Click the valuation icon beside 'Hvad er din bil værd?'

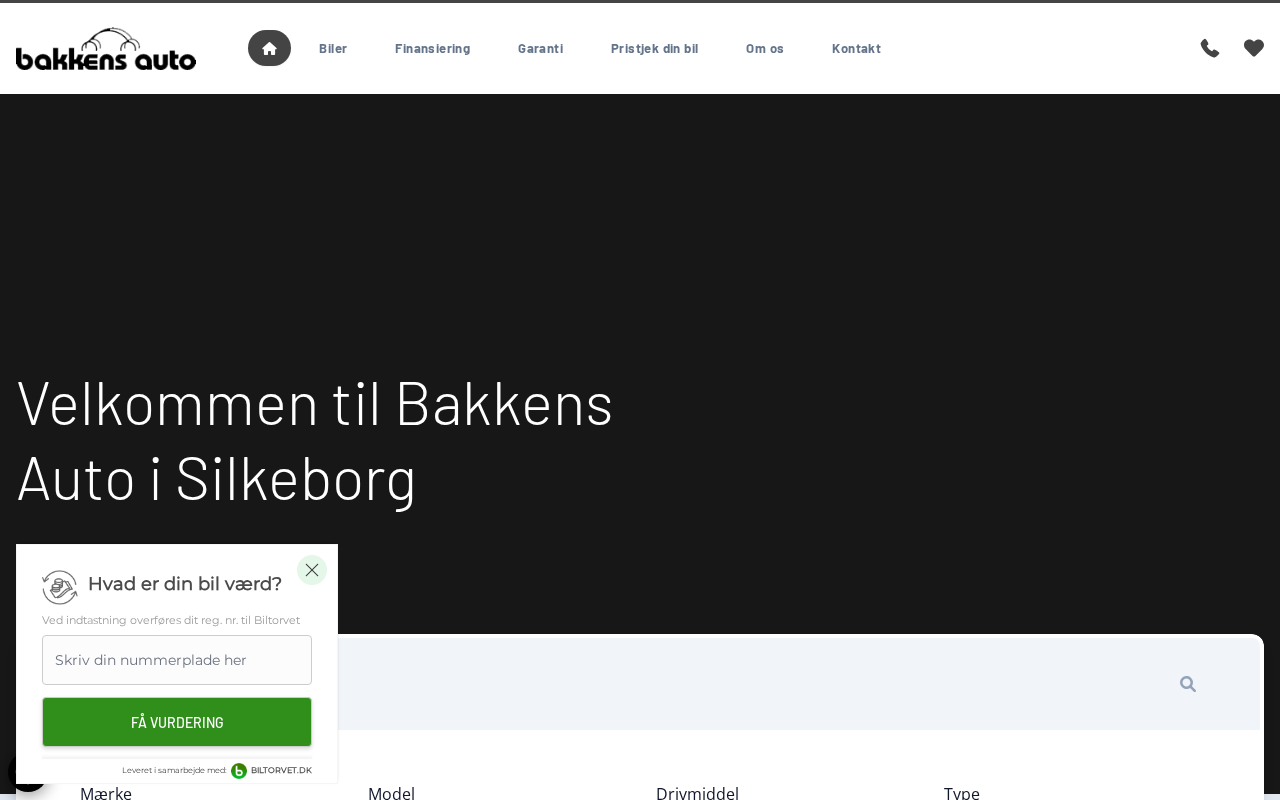click(x=60, y=587)
